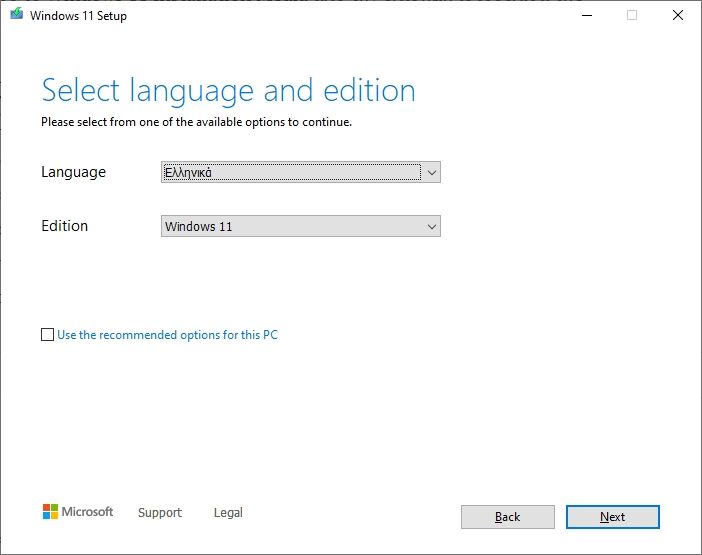702x555 pixels.
Task: Minimize the Windows 11 Setup window
Action: click(x=585, y=15)
